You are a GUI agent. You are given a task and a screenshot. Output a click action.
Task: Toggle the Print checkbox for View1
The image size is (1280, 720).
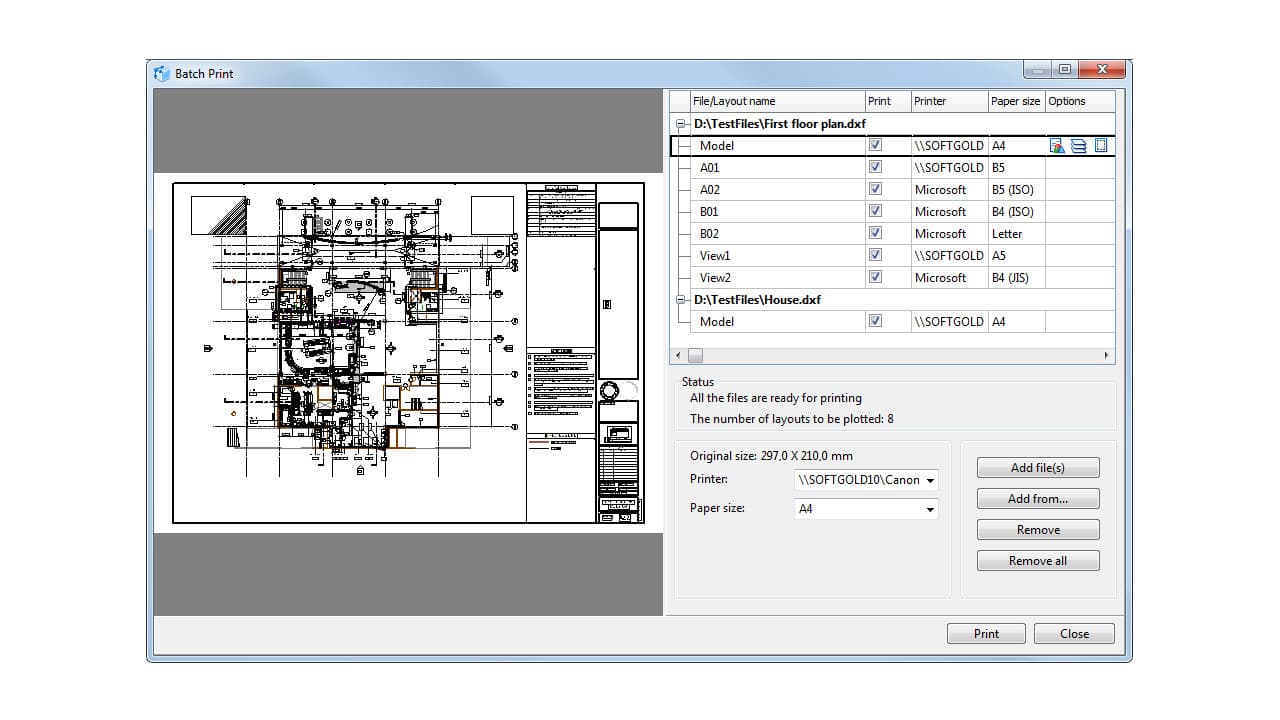875,255
